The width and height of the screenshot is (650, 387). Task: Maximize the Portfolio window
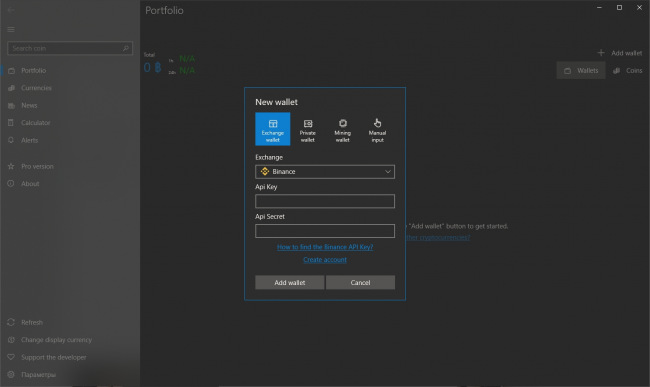pos(619,7)
